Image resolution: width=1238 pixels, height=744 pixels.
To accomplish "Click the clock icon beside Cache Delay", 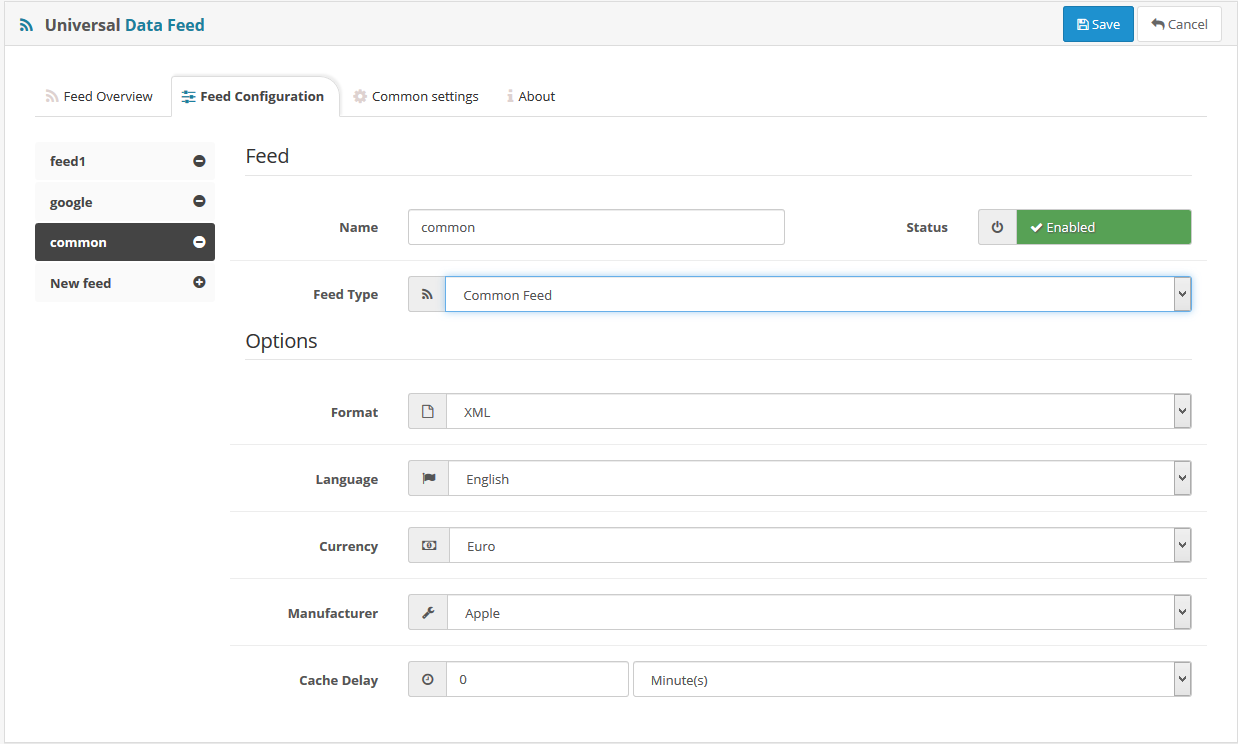I will [x=428, y=679].
